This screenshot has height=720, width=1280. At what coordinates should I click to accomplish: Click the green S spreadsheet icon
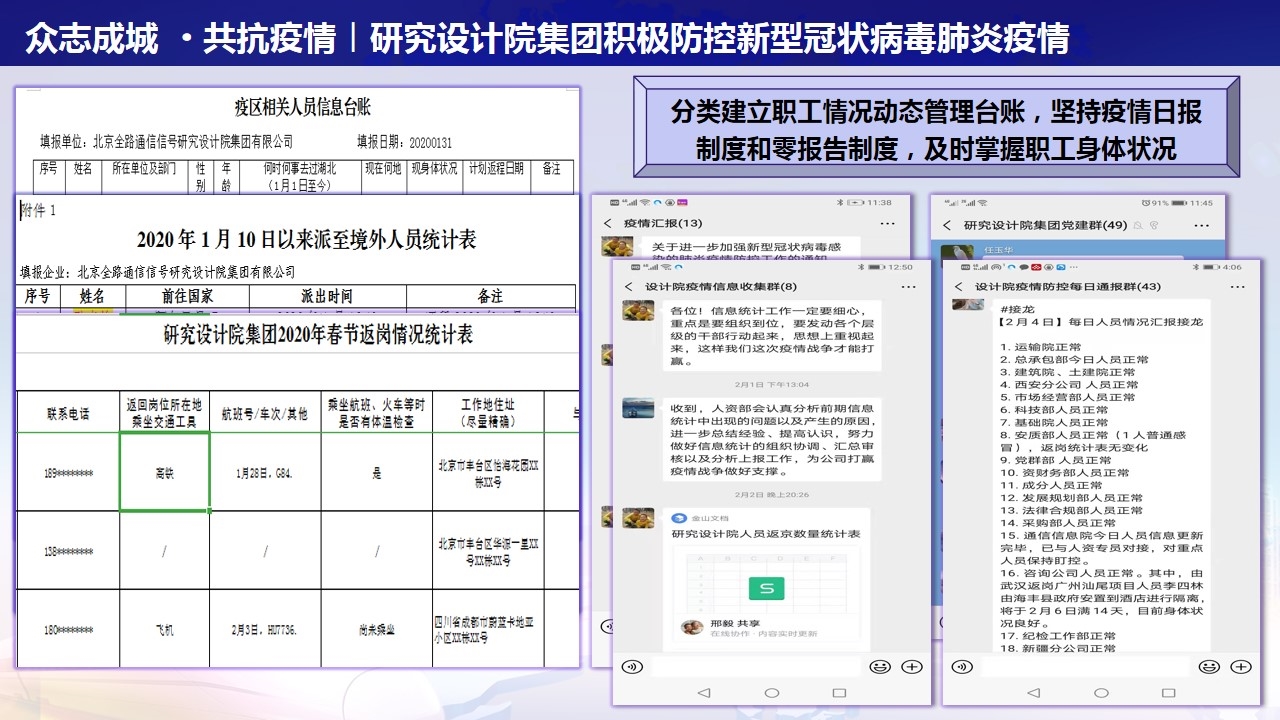coord(766,588)
